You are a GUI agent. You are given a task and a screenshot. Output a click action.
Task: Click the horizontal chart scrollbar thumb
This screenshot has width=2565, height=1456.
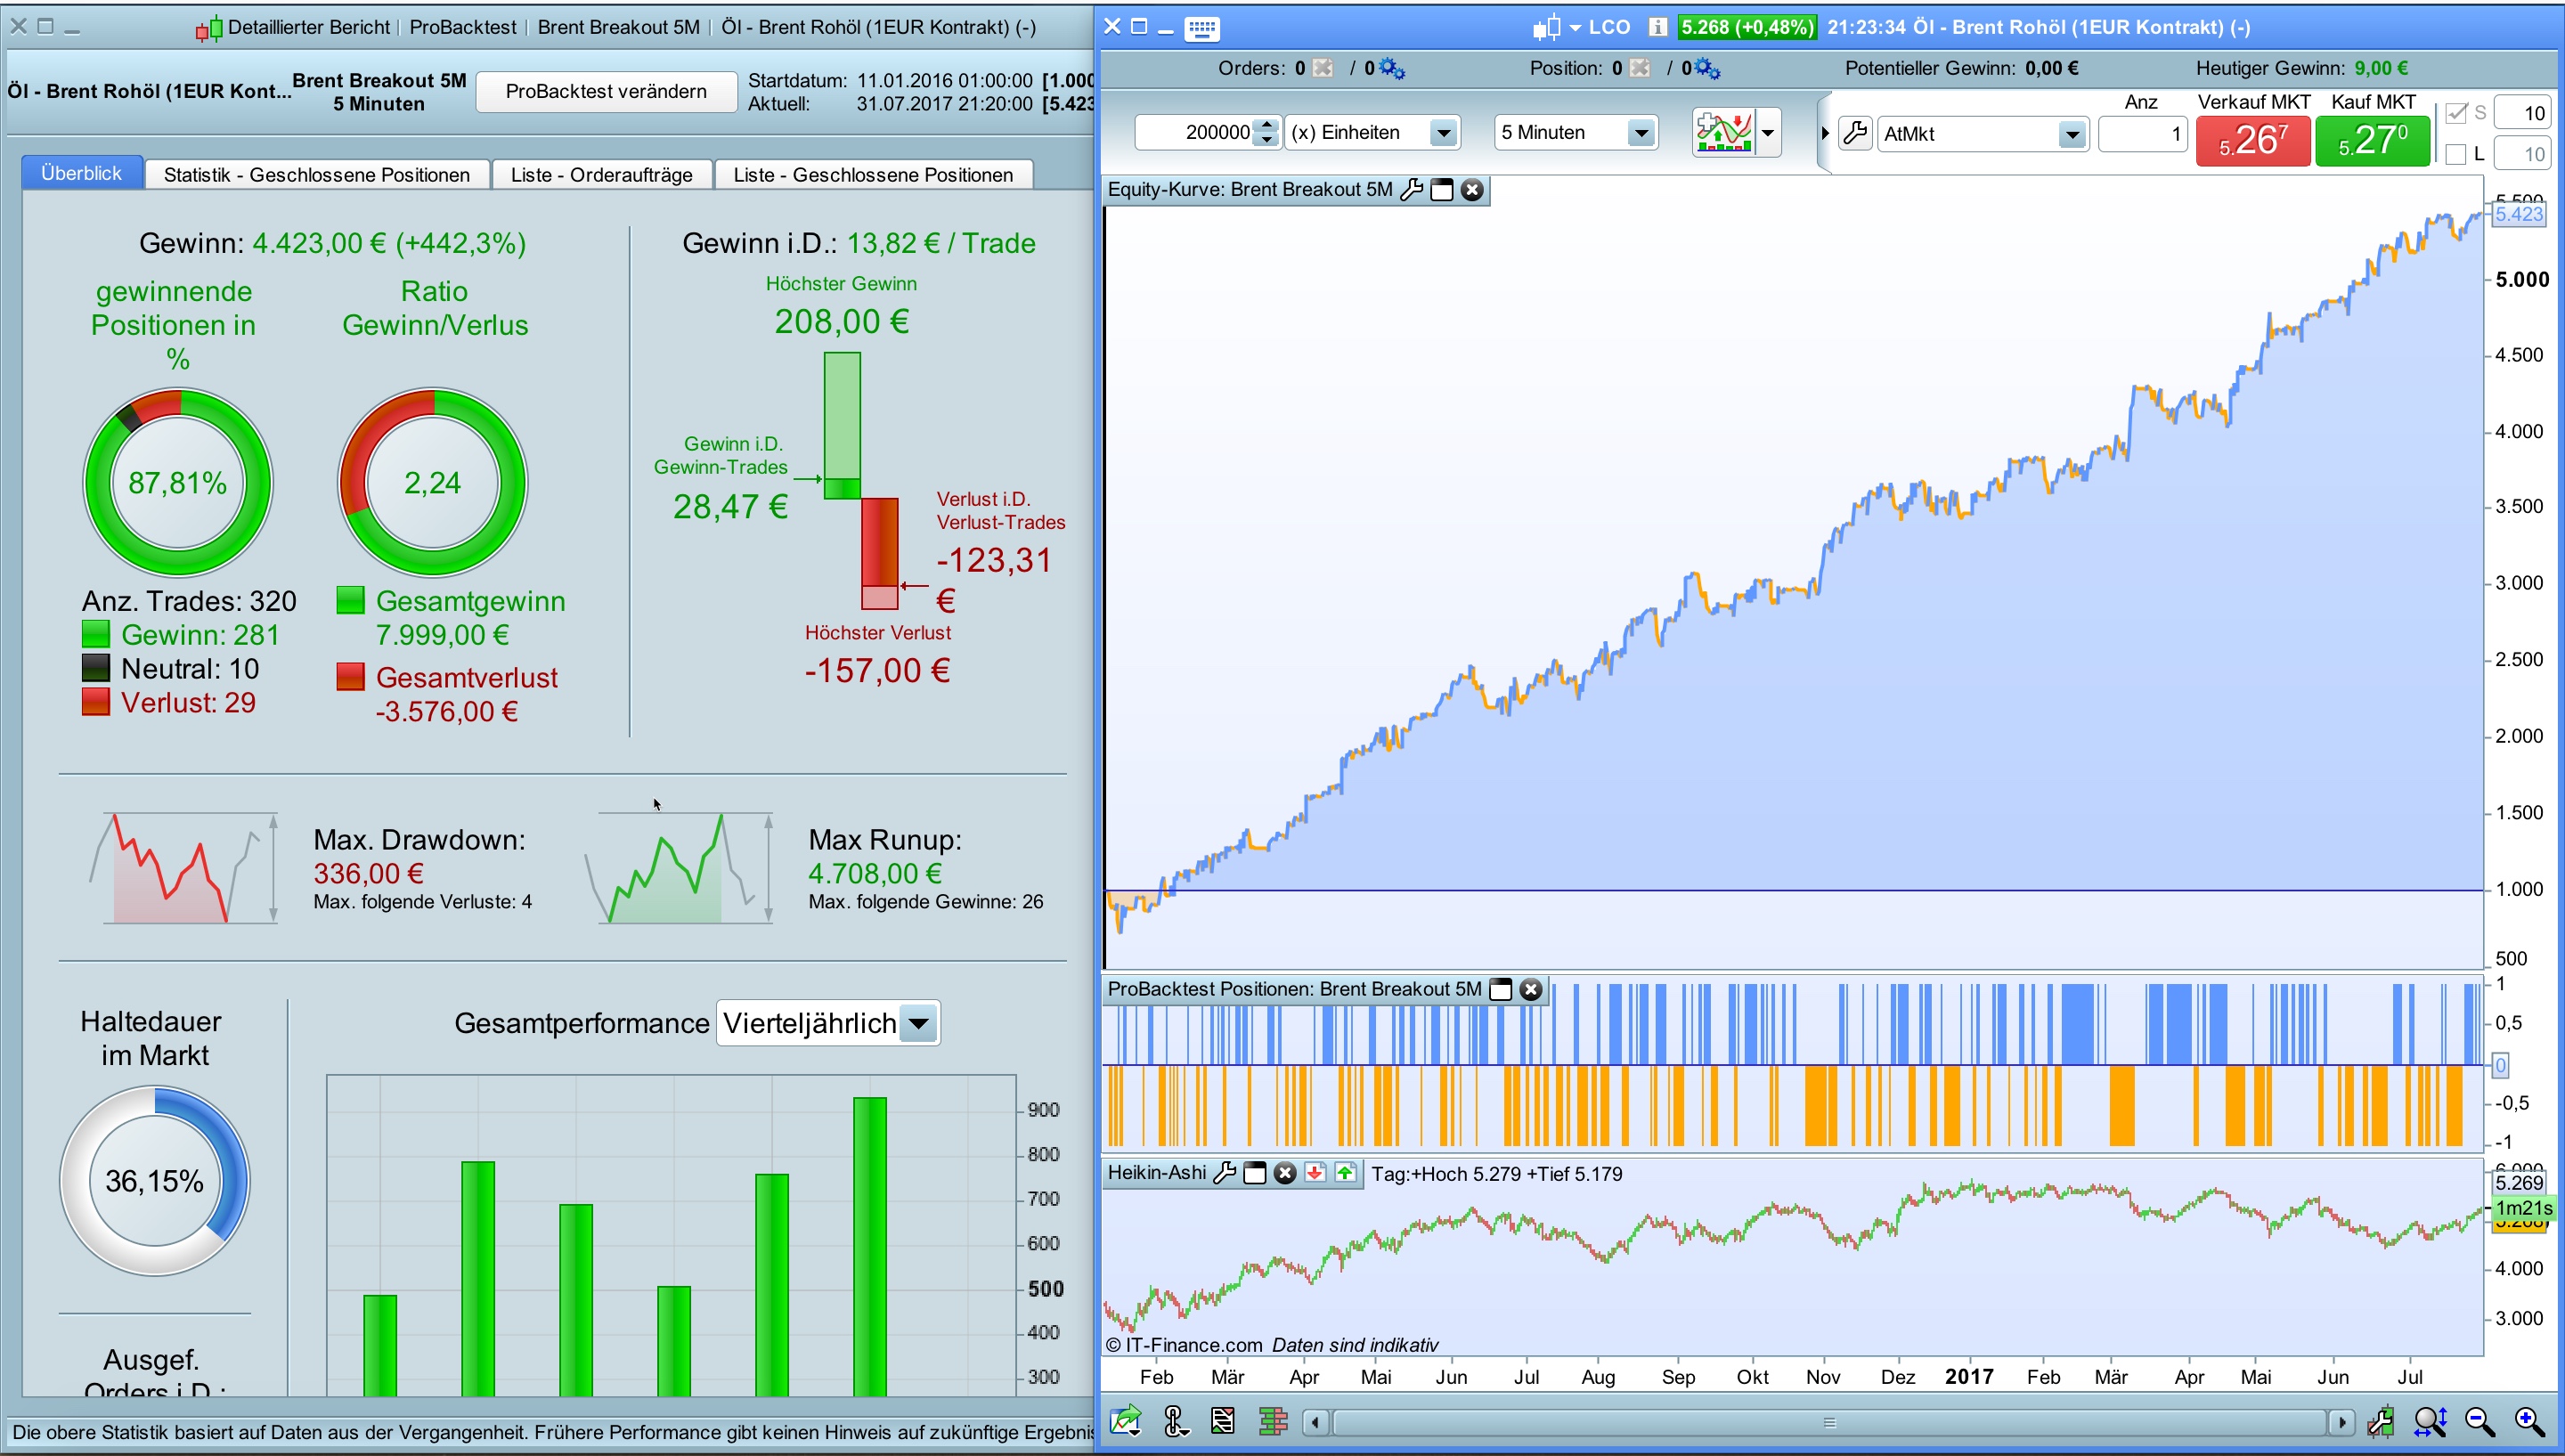click(x=1829, y=1422)
